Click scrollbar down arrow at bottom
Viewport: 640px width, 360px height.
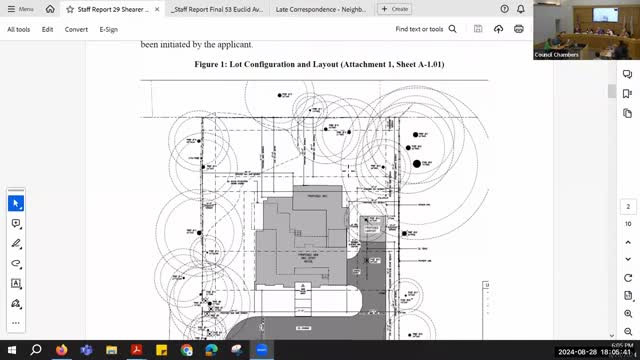611,336
